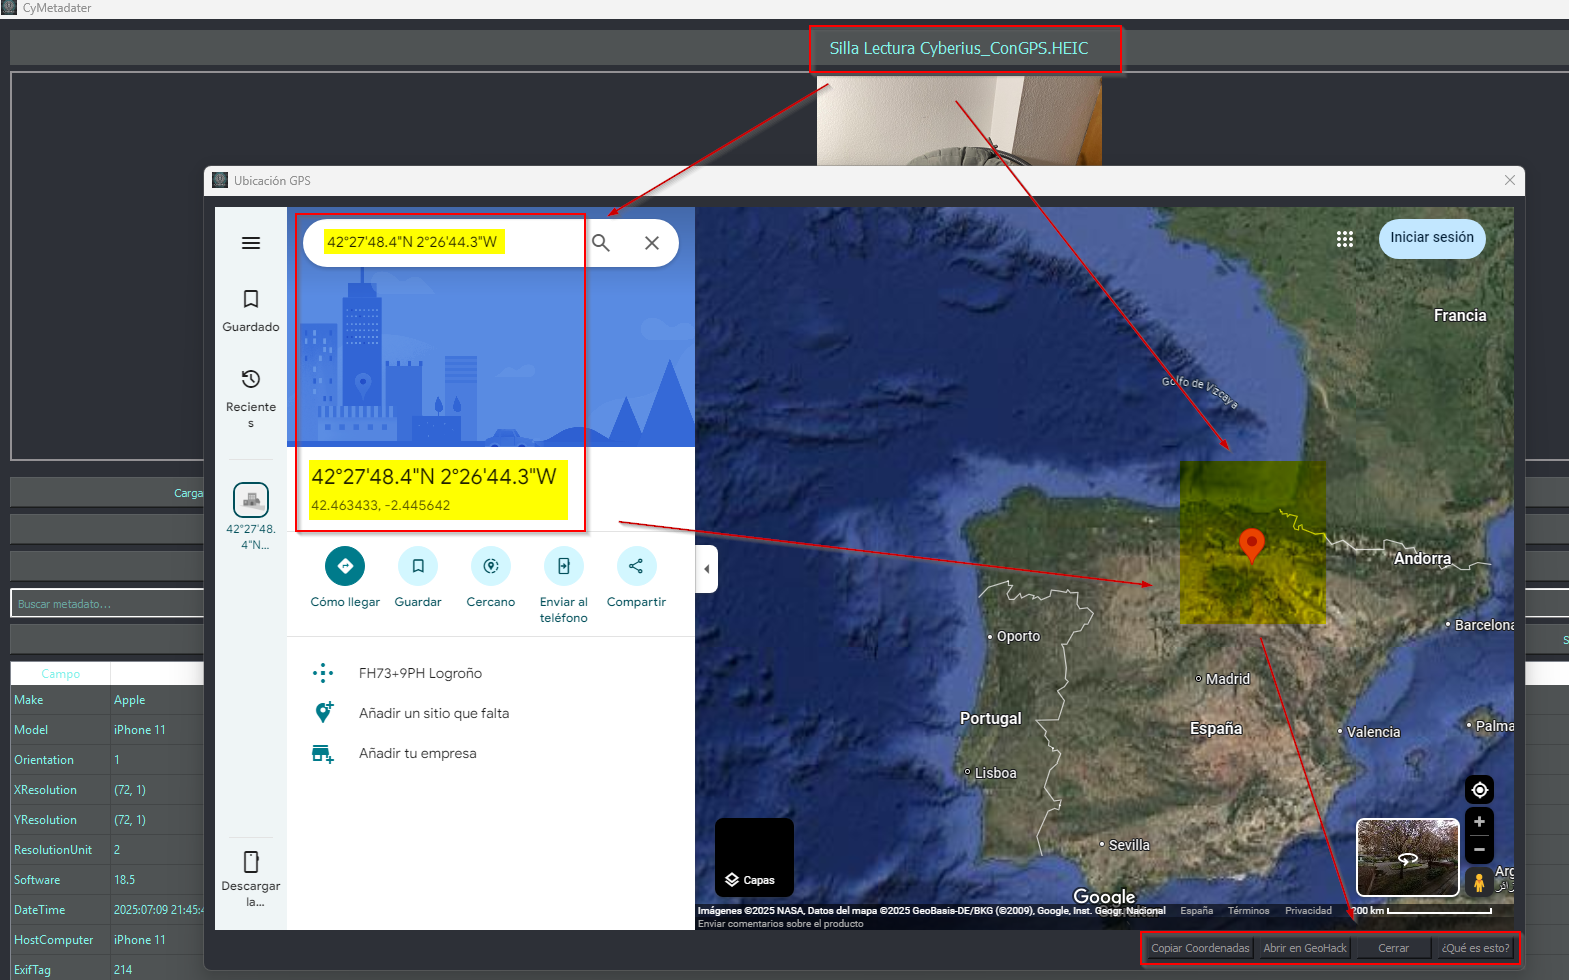Viewport: 1569px width, 980px height.
Task: Click the Iniciar sesión button
Action: [x=1432, y=238]
